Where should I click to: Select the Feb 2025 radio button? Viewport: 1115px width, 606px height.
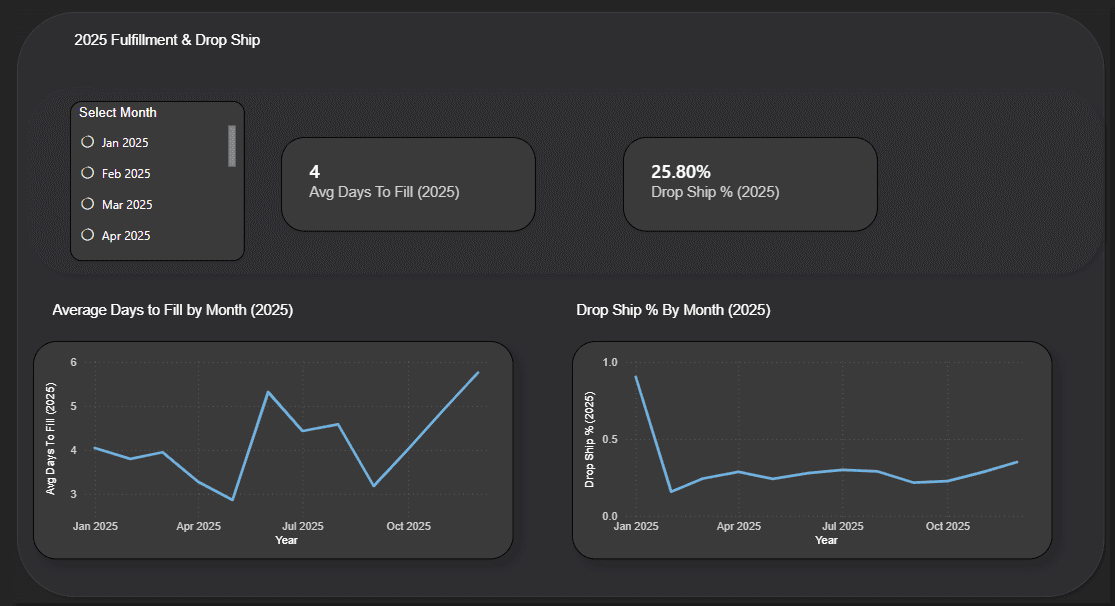tap(87, 173)
